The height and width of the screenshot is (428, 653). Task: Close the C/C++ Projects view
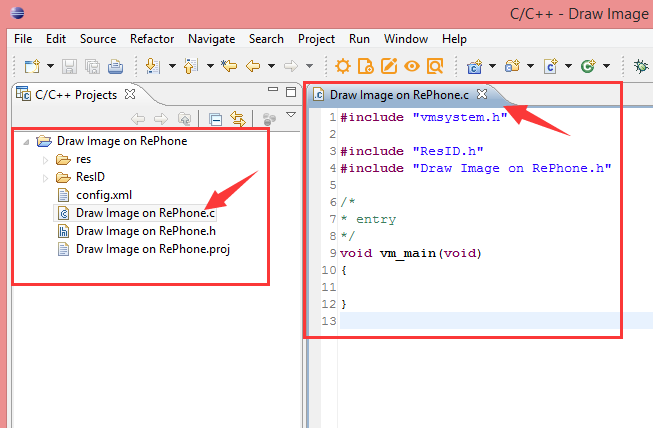coord(130,94)
